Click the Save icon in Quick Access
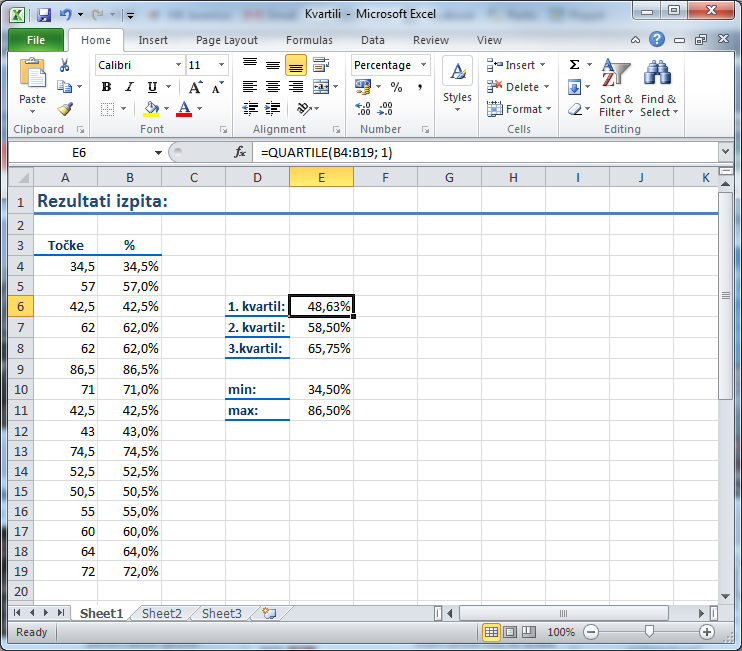The height and width of the screenshot is (651, 742). coord(44,15)
